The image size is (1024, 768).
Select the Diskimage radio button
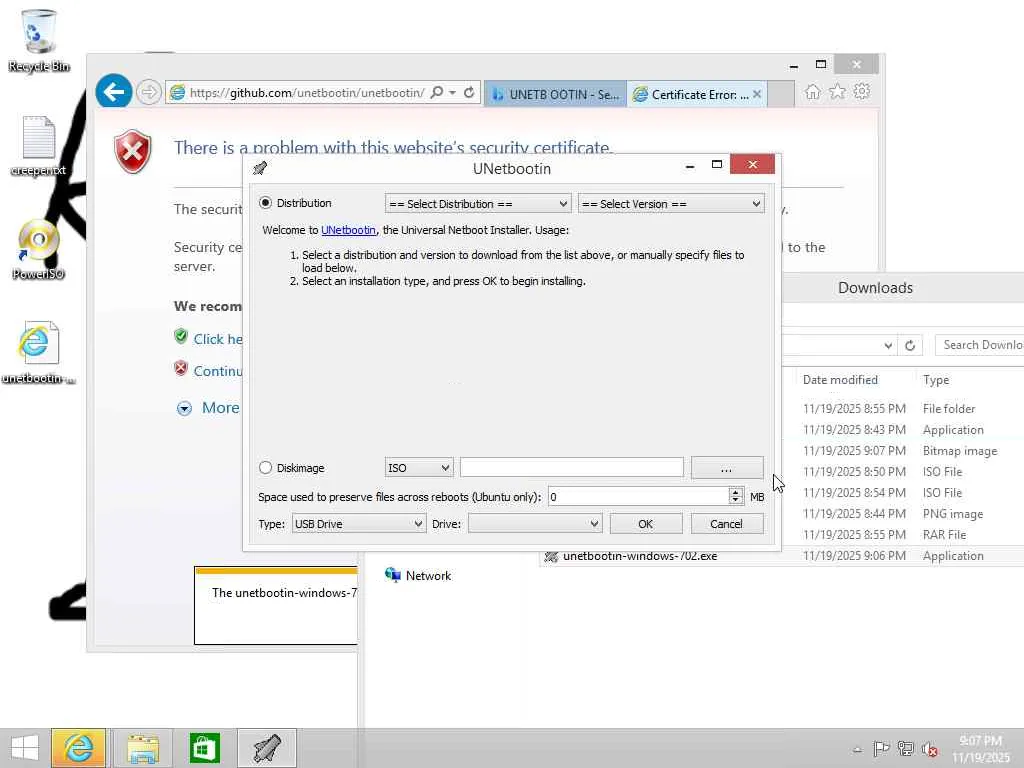click(x=265, y=468)
